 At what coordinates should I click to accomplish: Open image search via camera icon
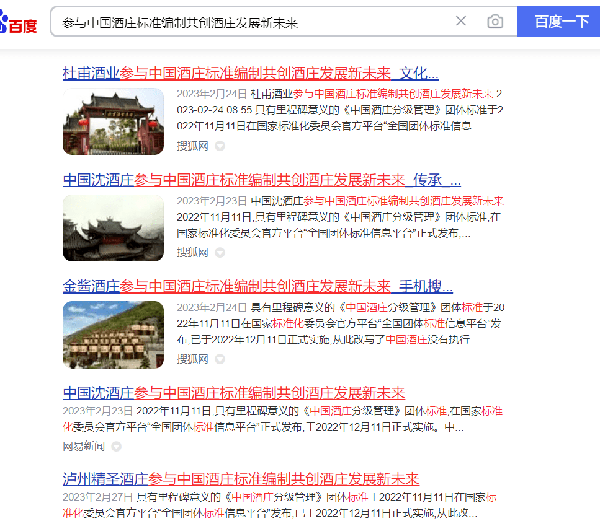click(x=495, y=21)
